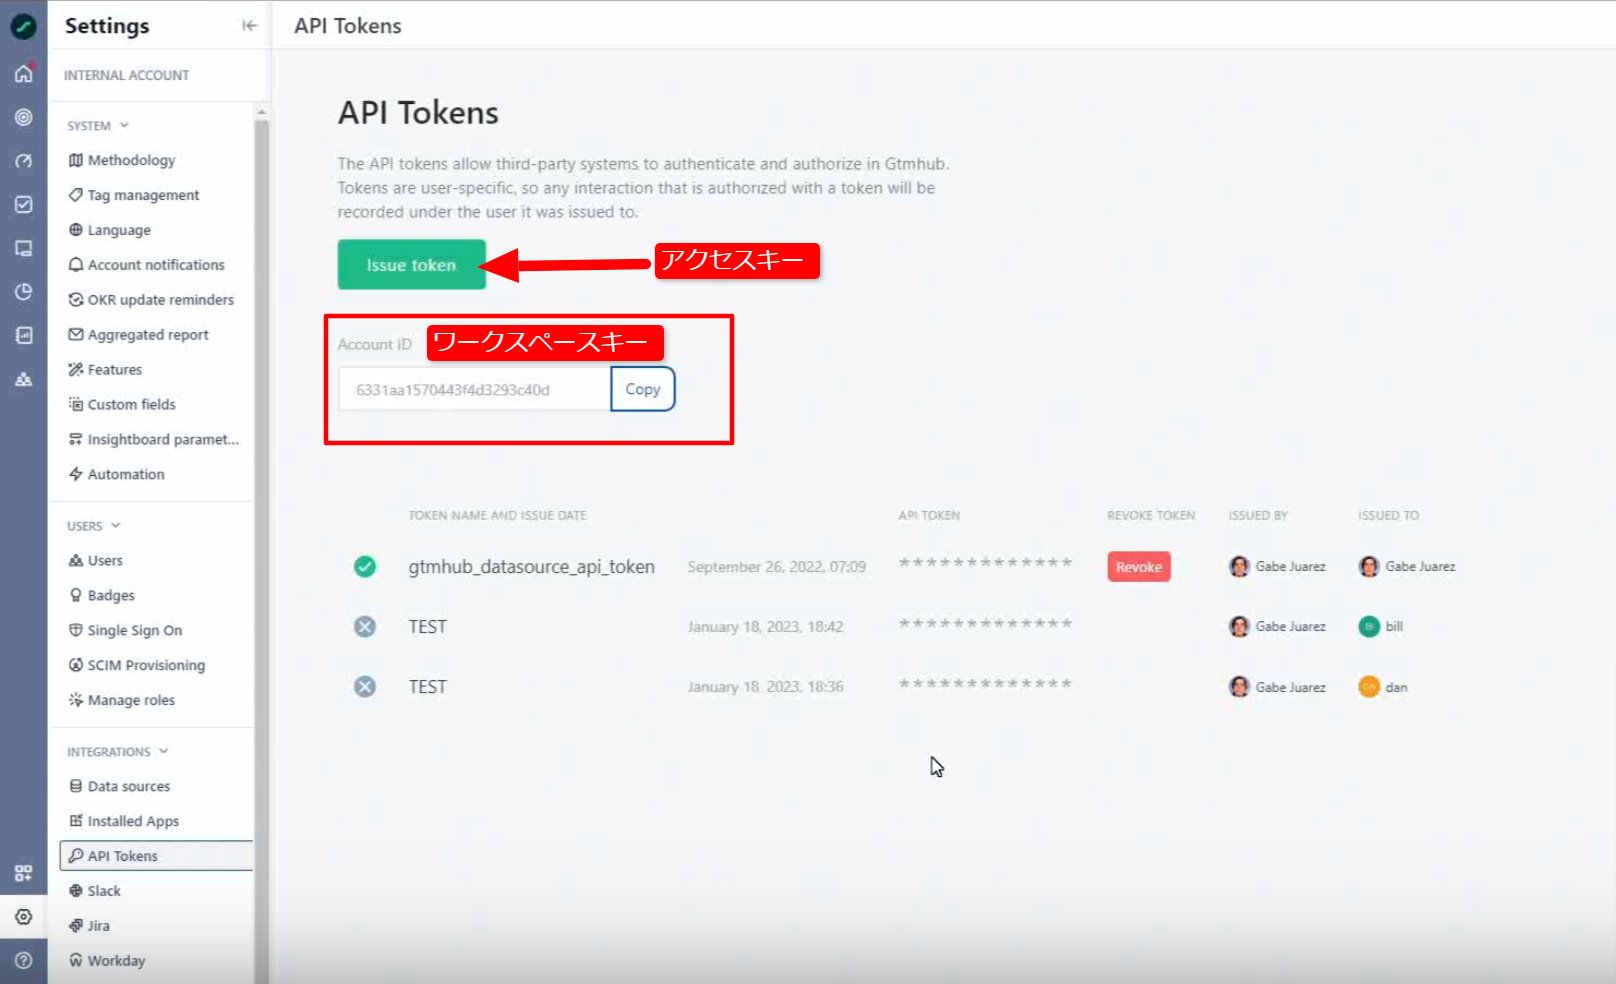The height and width of the screenshot is (984, 1616).
Task: Open the help question mark icon
Action: (x=24, y=960)
